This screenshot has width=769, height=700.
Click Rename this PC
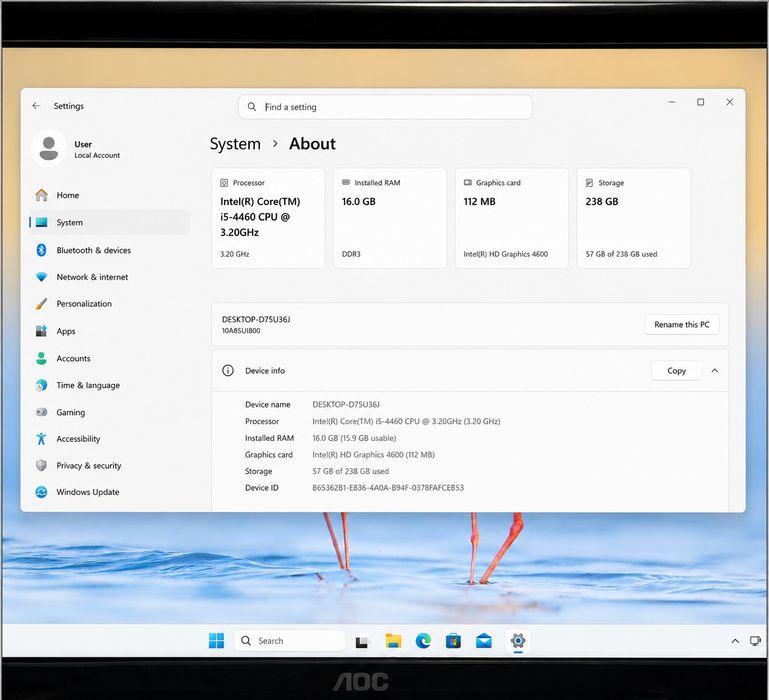pyautogui.click(x=682, y=325)
